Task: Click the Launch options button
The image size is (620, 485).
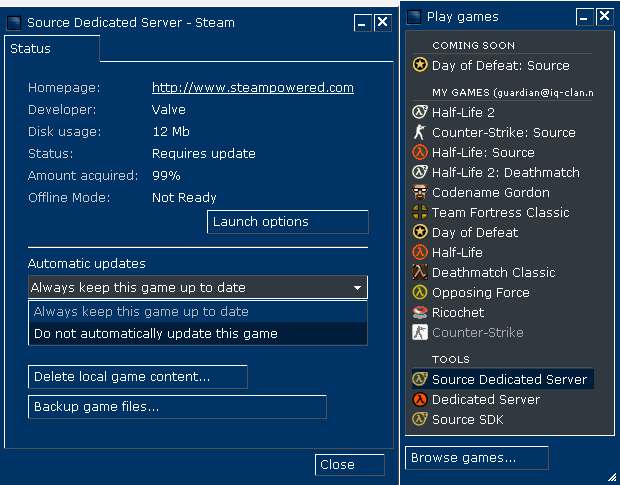Action: point(288,222)
